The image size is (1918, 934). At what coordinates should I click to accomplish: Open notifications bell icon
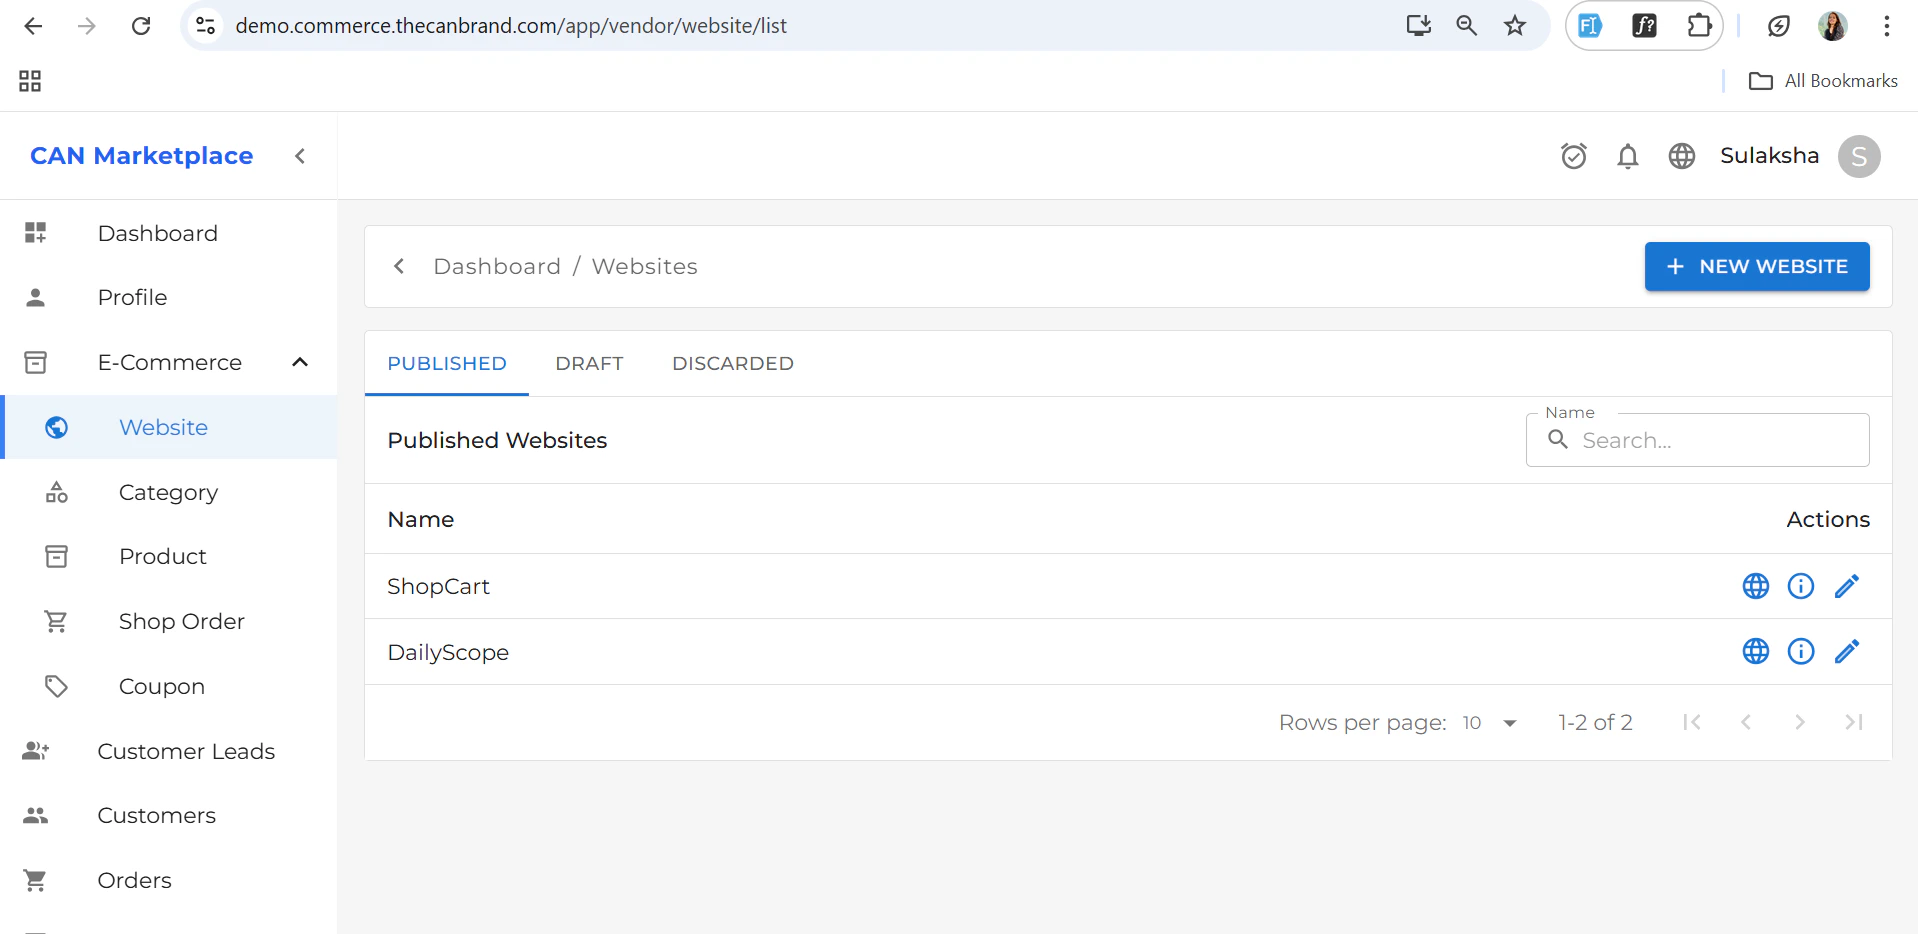[x=1627, y=156]
